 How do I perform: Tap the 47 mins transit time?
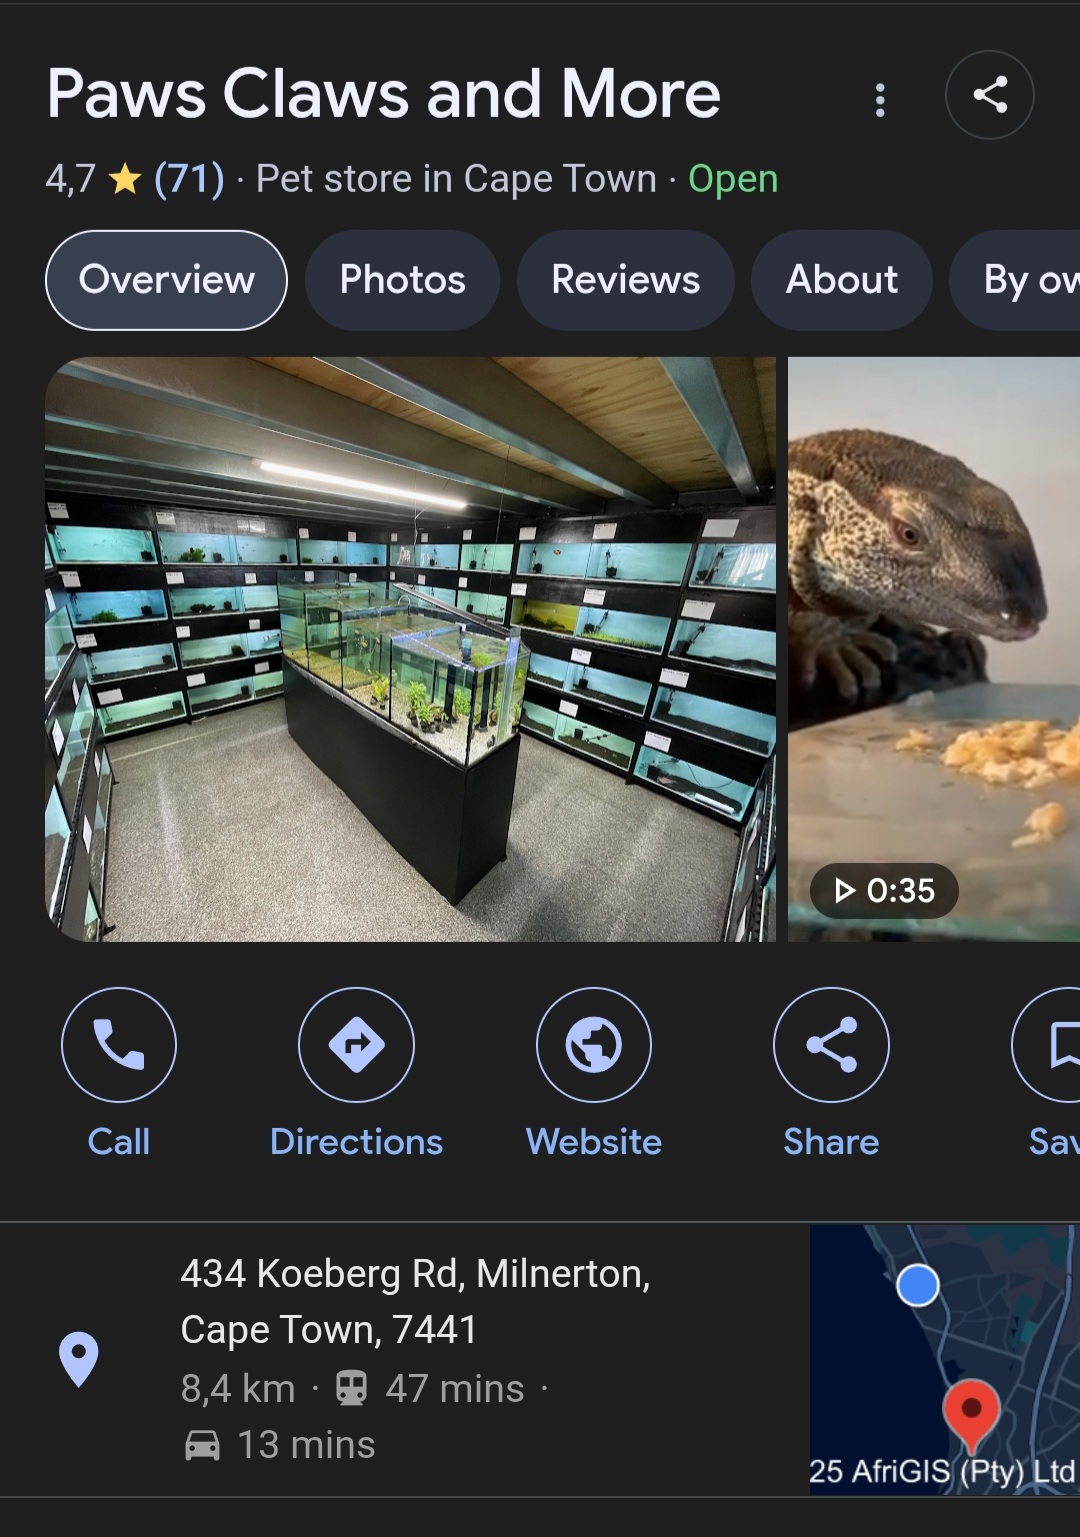point(455,1389)
